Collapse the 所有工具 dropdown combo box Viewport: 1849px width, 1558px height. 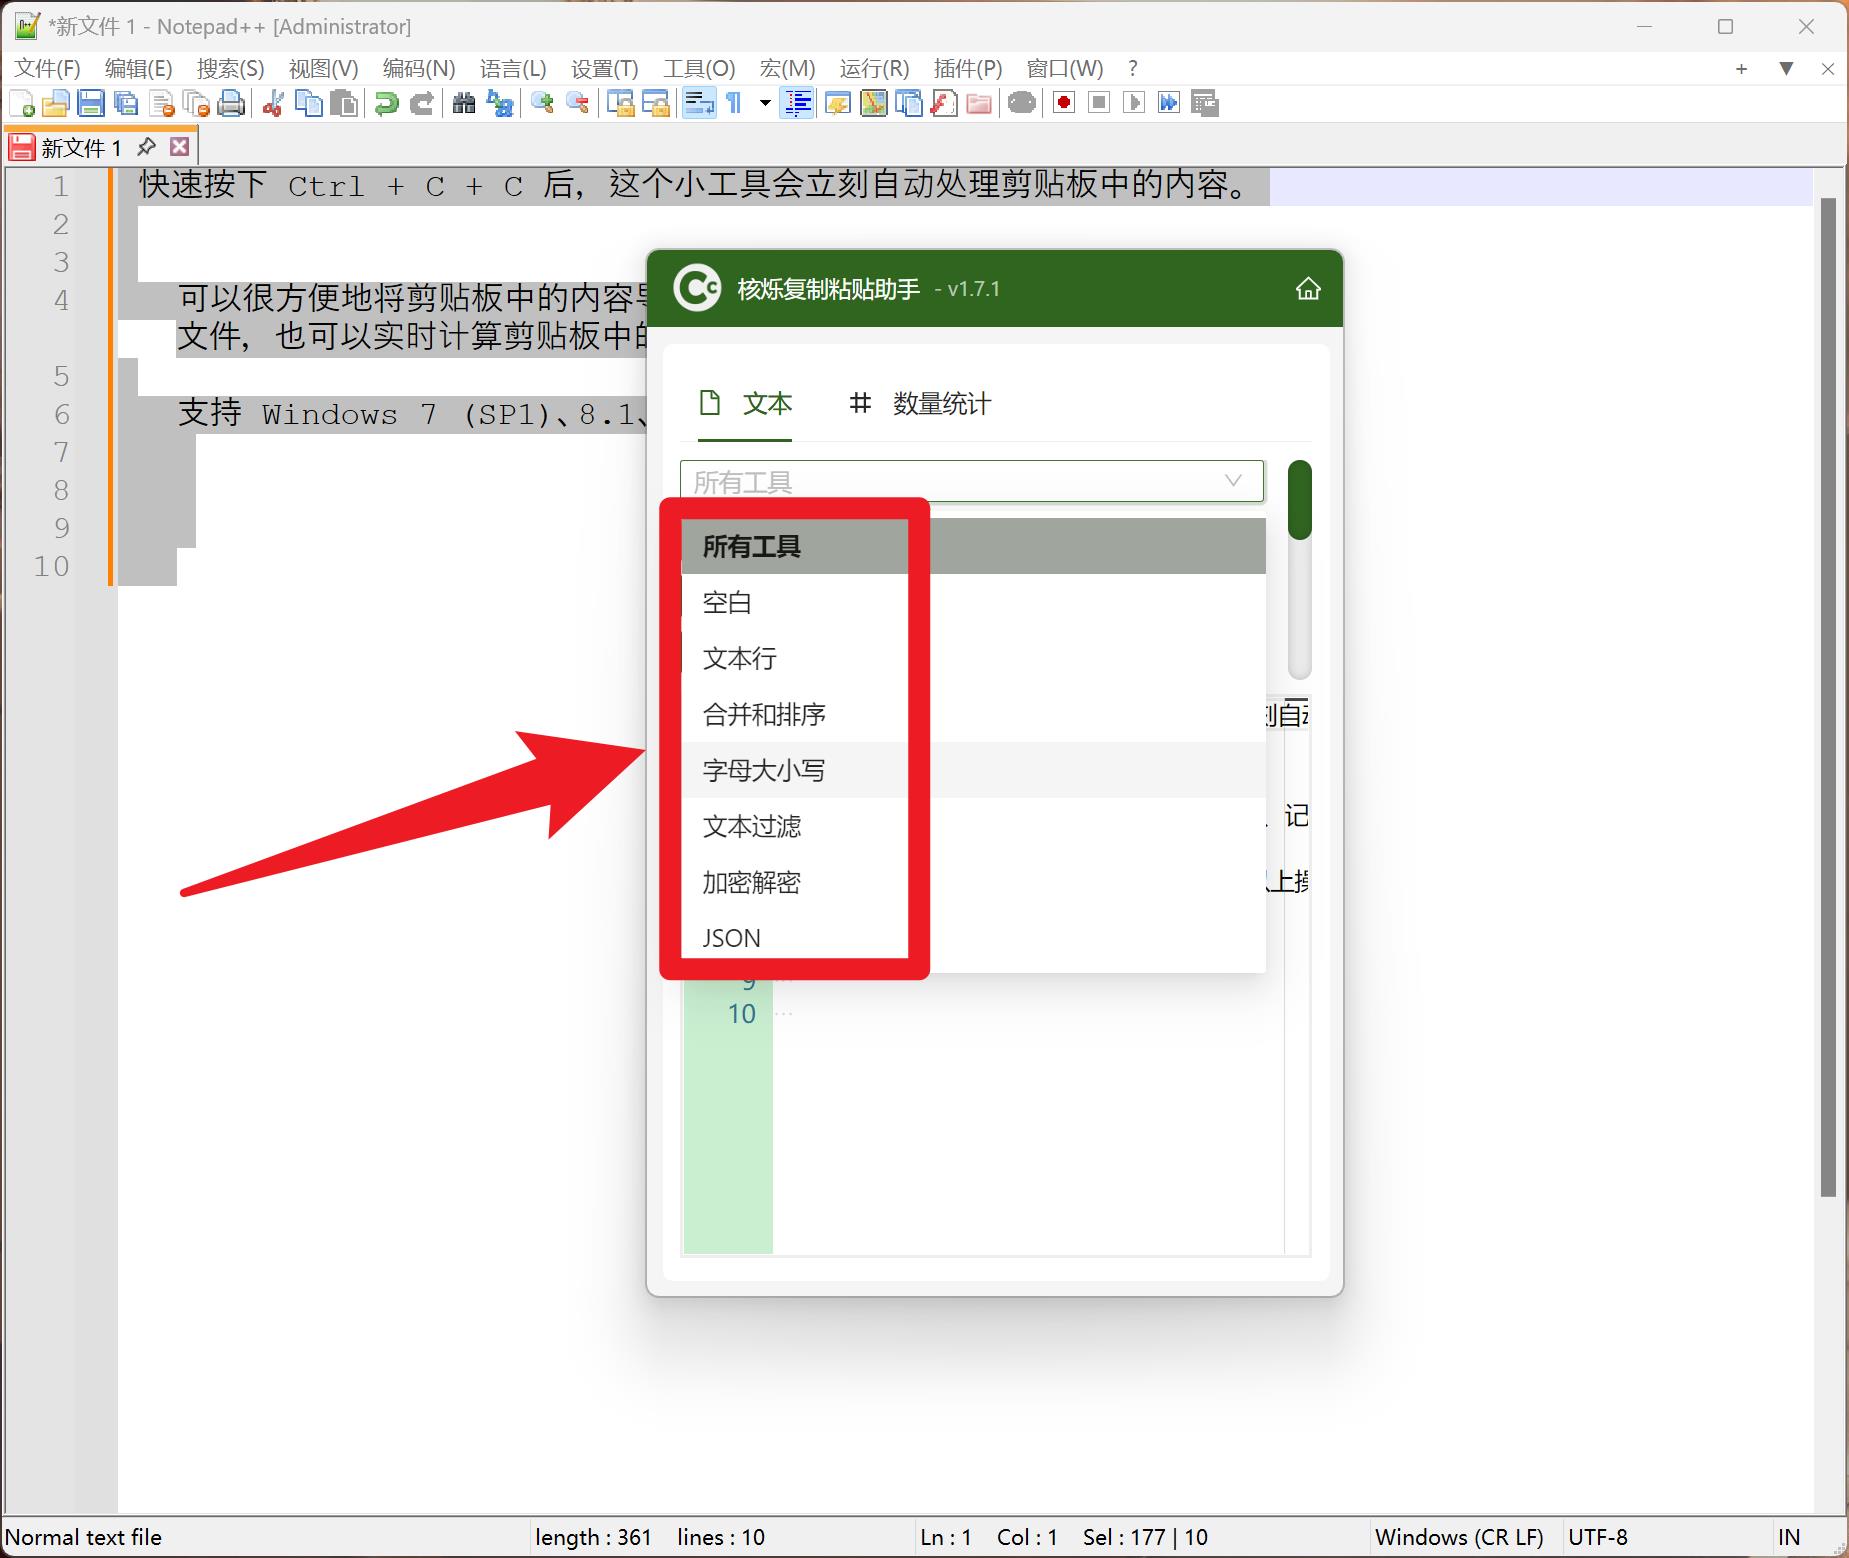tap(1233, 481)
